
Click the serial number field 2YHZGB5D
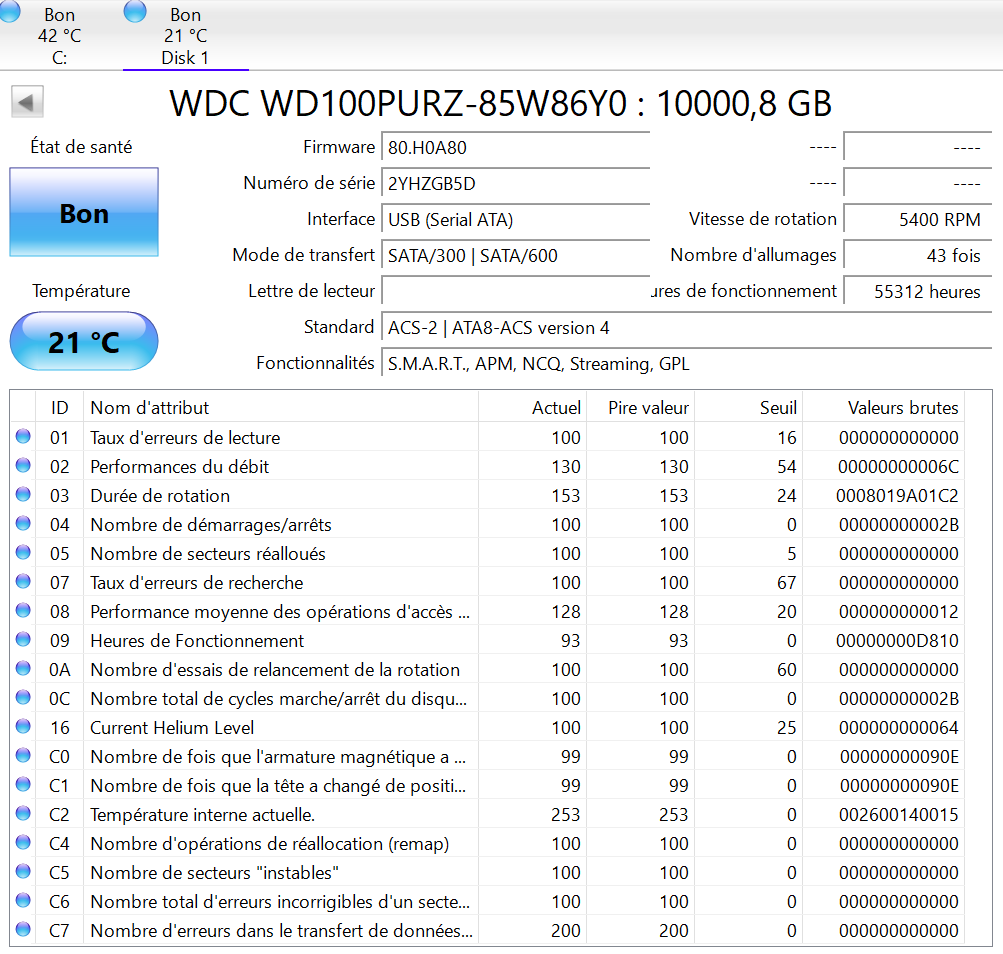(x=516, y=184)
